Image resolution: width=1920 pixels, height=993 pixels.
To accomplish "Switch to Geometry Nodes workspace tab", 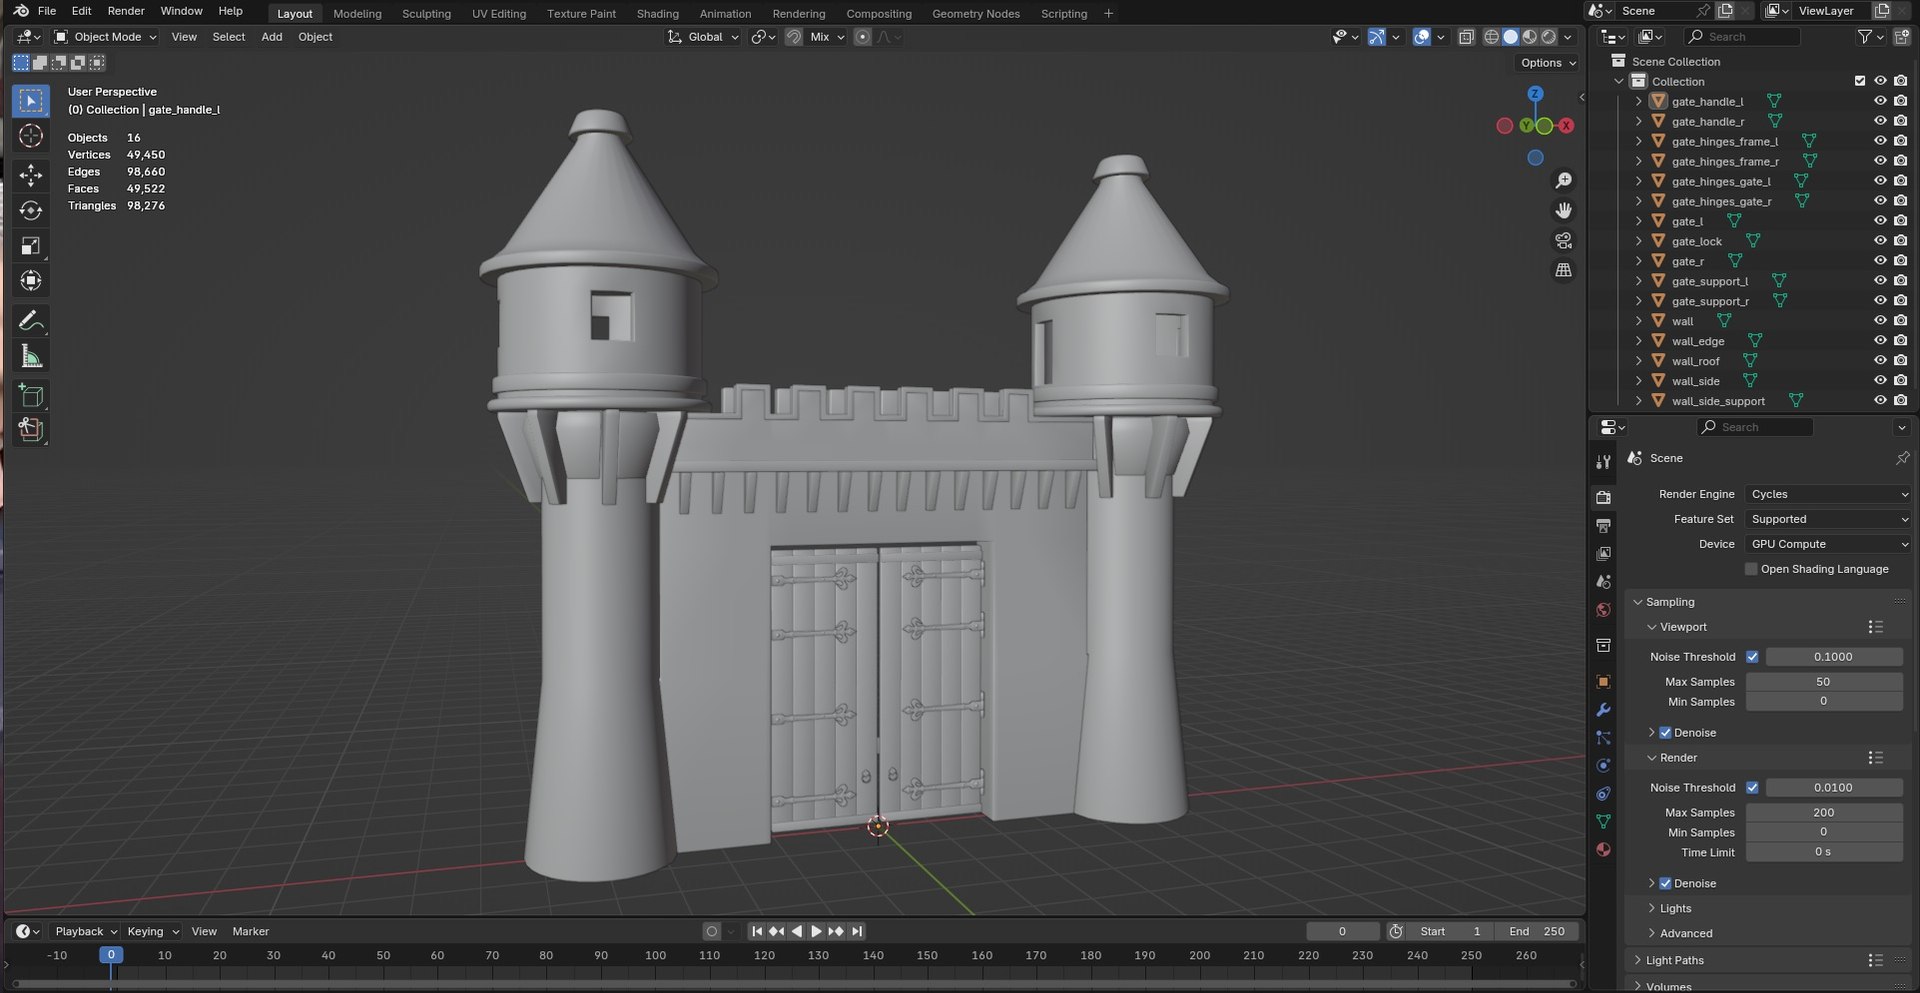I will [976, 14].
